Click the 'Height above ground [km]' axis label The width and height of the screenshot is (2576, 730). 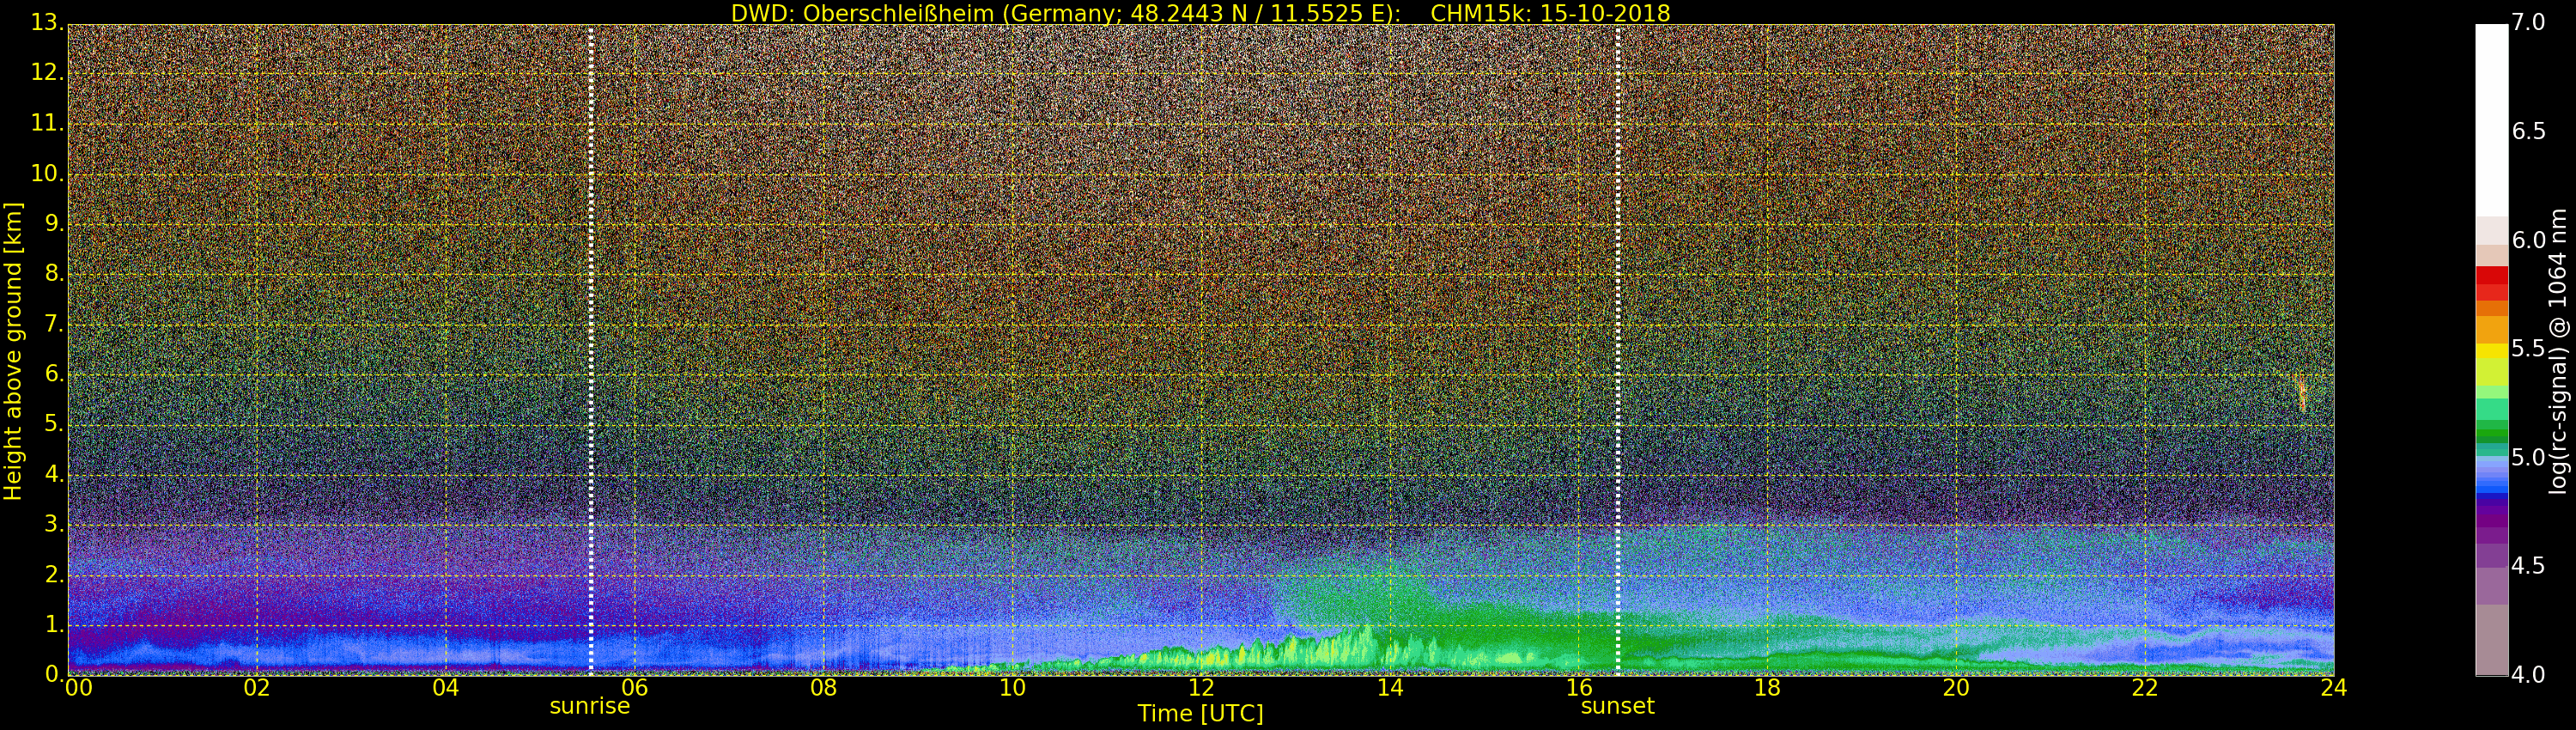point(13,351)
